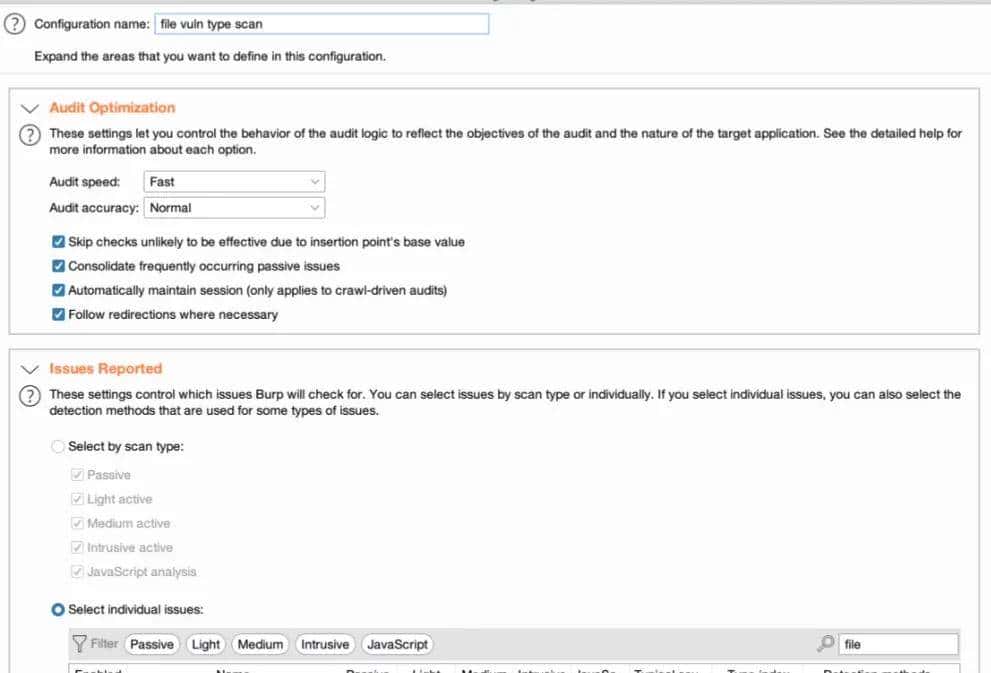This screenshot has height=673, width=991.
Task: Open help for Issues Reported section
Action: [x=30, y=396]
